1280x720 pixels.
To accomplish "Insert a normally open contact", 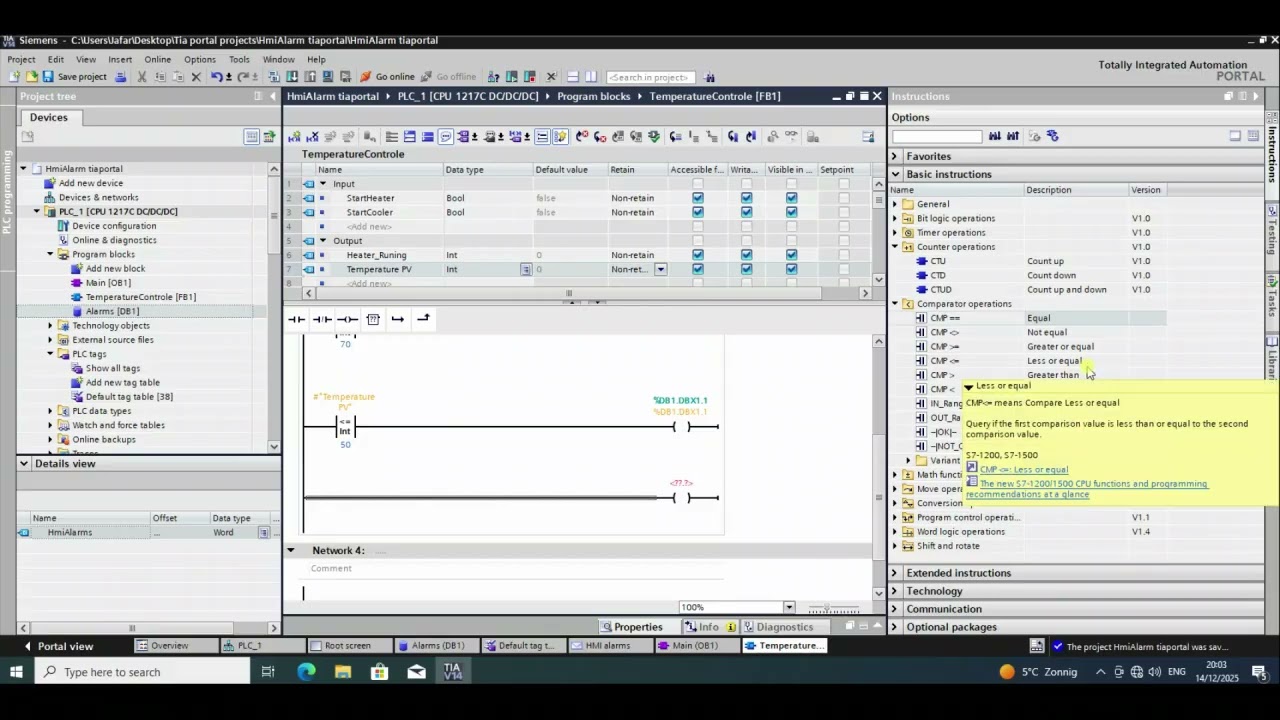I will coord(296,319).
